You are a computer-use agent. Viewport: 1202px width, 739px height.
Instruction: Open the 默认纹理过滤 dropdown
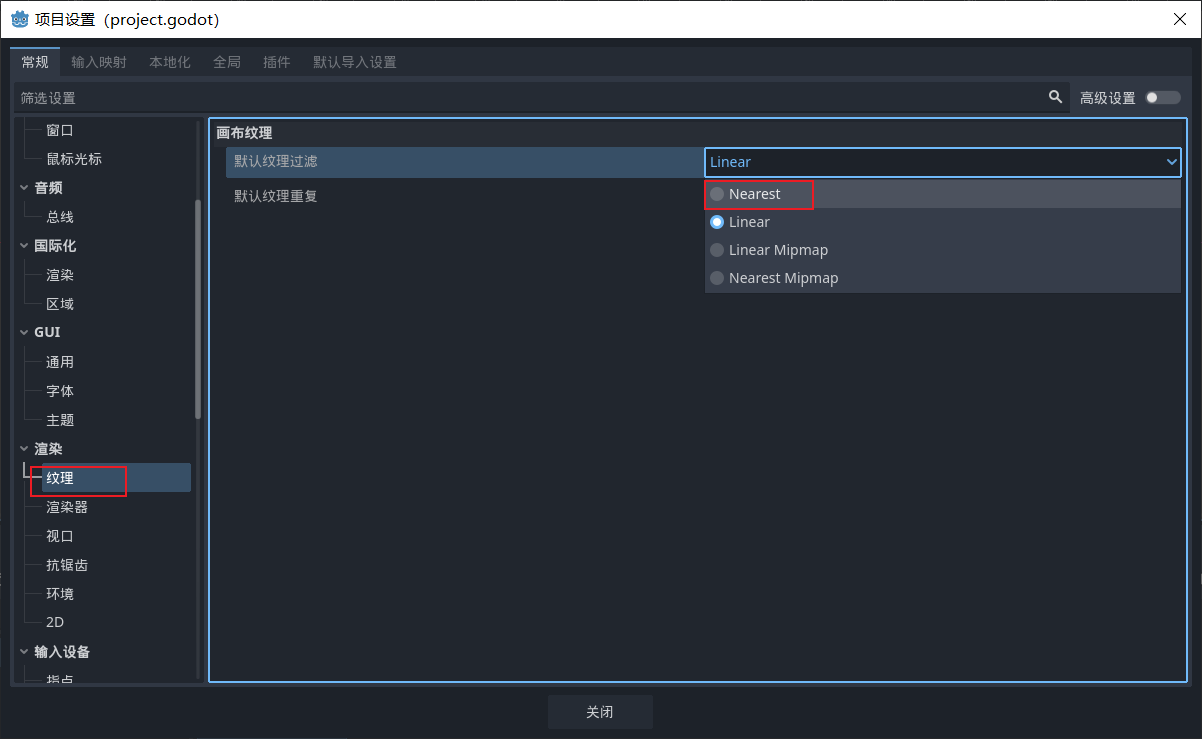coord(942,162)
